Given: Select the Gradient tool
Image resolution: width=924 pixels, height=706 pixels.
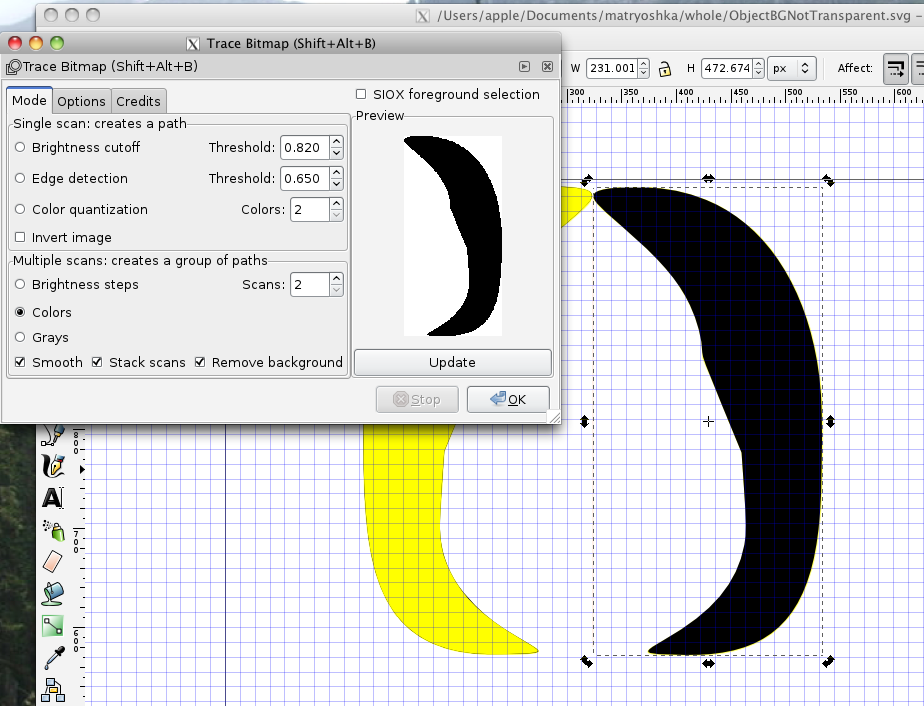Looking at the screenshot, I should coord(52,626).
